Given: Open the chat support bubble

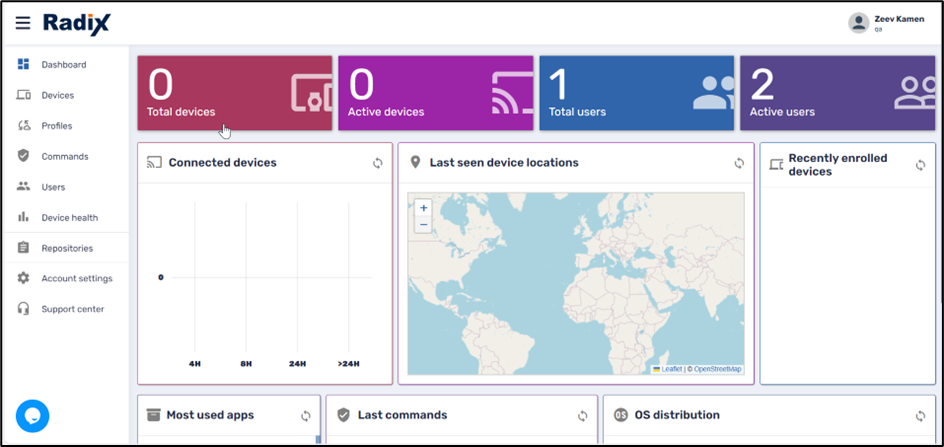Looking at the screenshot, I should point(32,415).
